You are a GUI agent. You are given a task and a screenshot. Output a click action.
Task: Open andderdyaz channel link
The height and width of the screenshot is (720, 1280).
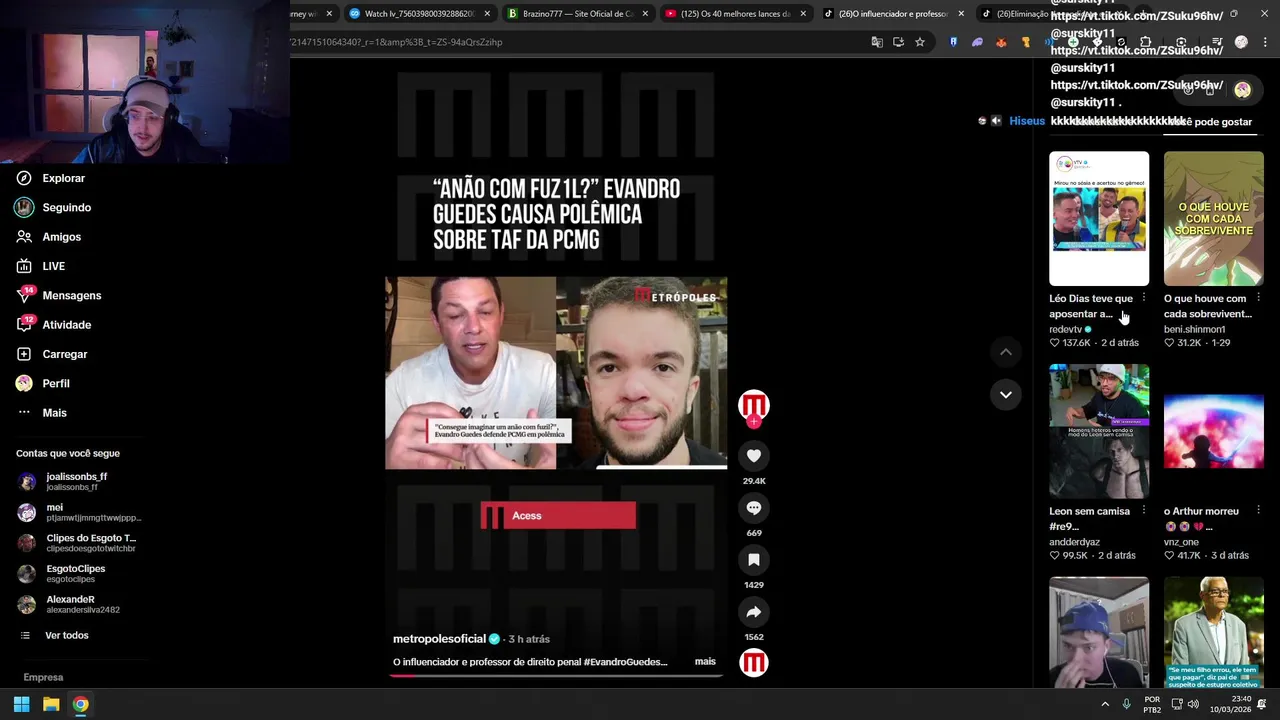click(x=1074, y=542)
